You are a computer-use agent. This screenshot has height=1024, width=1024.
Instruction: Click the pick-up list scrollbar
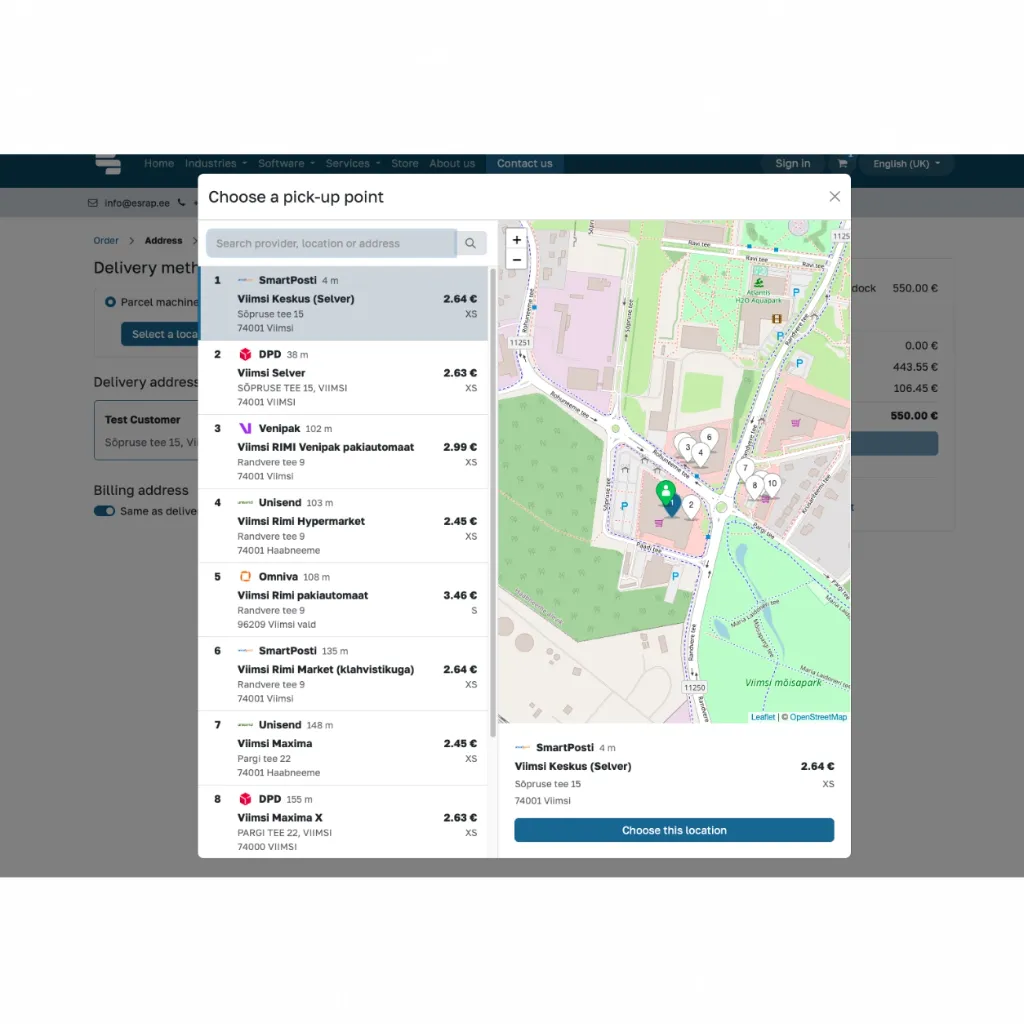[x=493, y=503]
